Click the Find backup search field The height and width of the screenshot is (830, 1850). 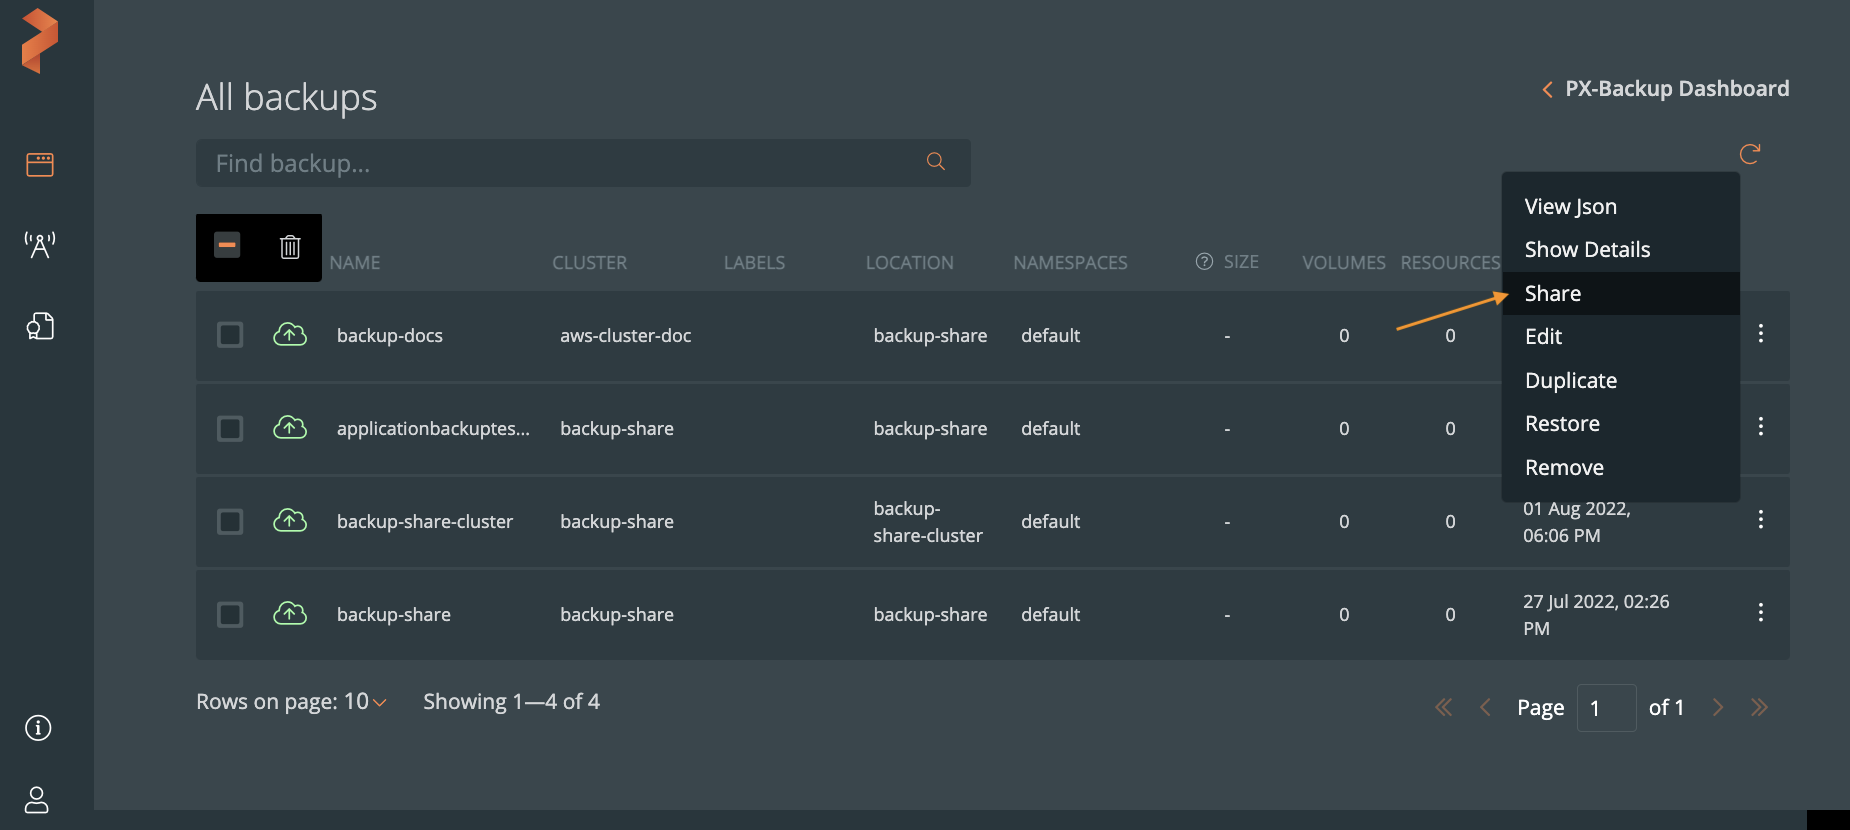point(560,163)
